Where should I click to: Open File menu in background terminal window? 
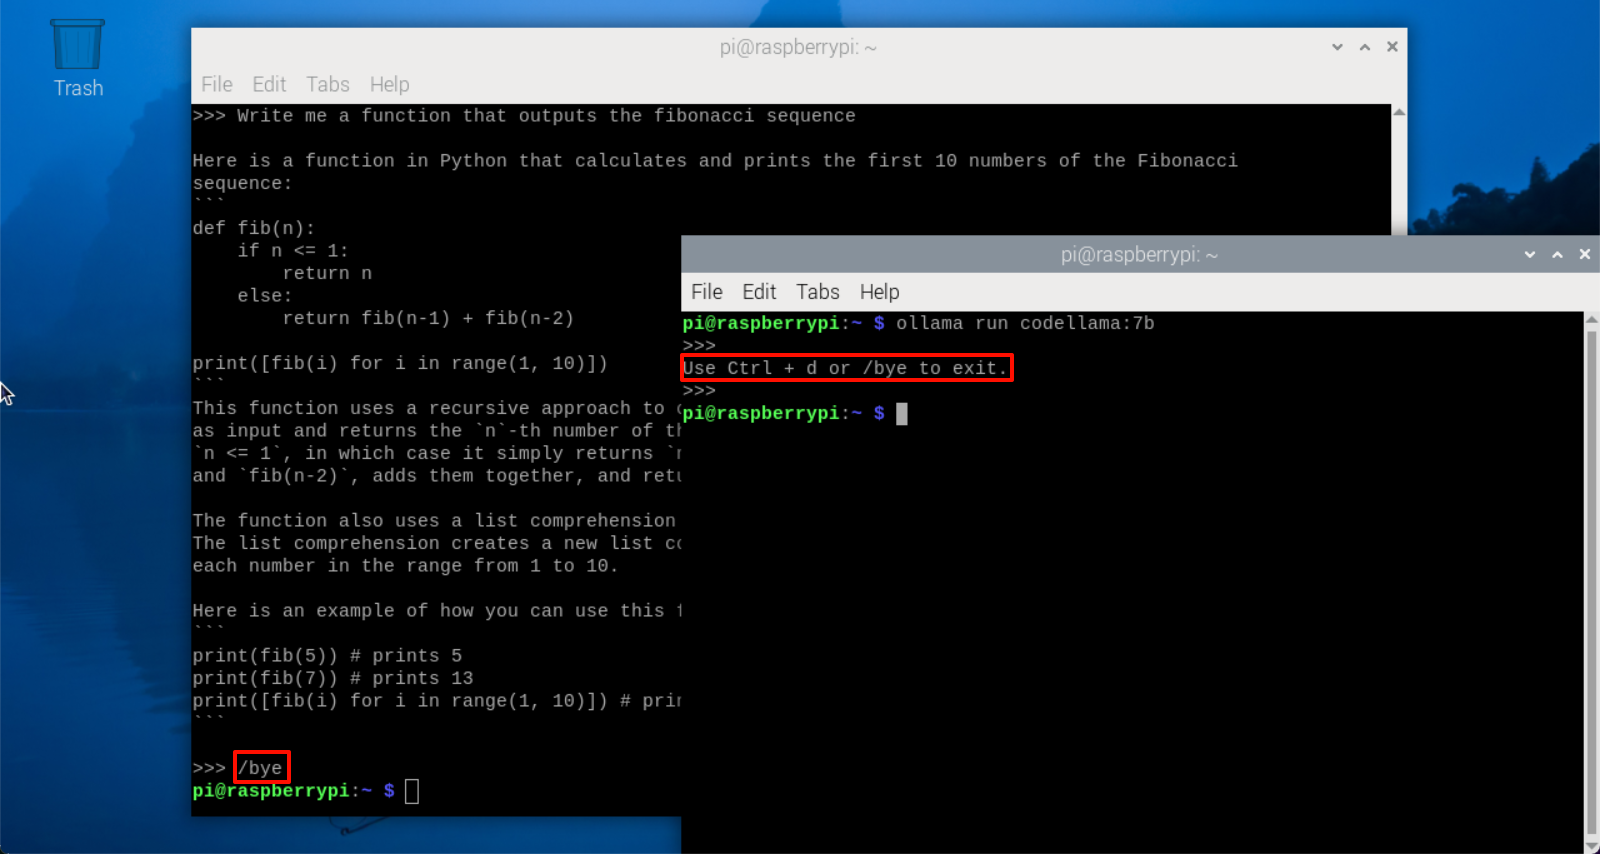216,85
